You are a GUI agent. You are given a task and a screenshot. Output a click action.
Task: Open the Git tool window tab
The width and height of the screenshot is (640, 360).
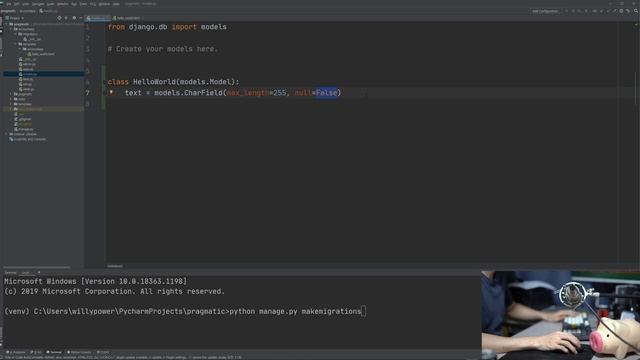click(x=36, y=352)
